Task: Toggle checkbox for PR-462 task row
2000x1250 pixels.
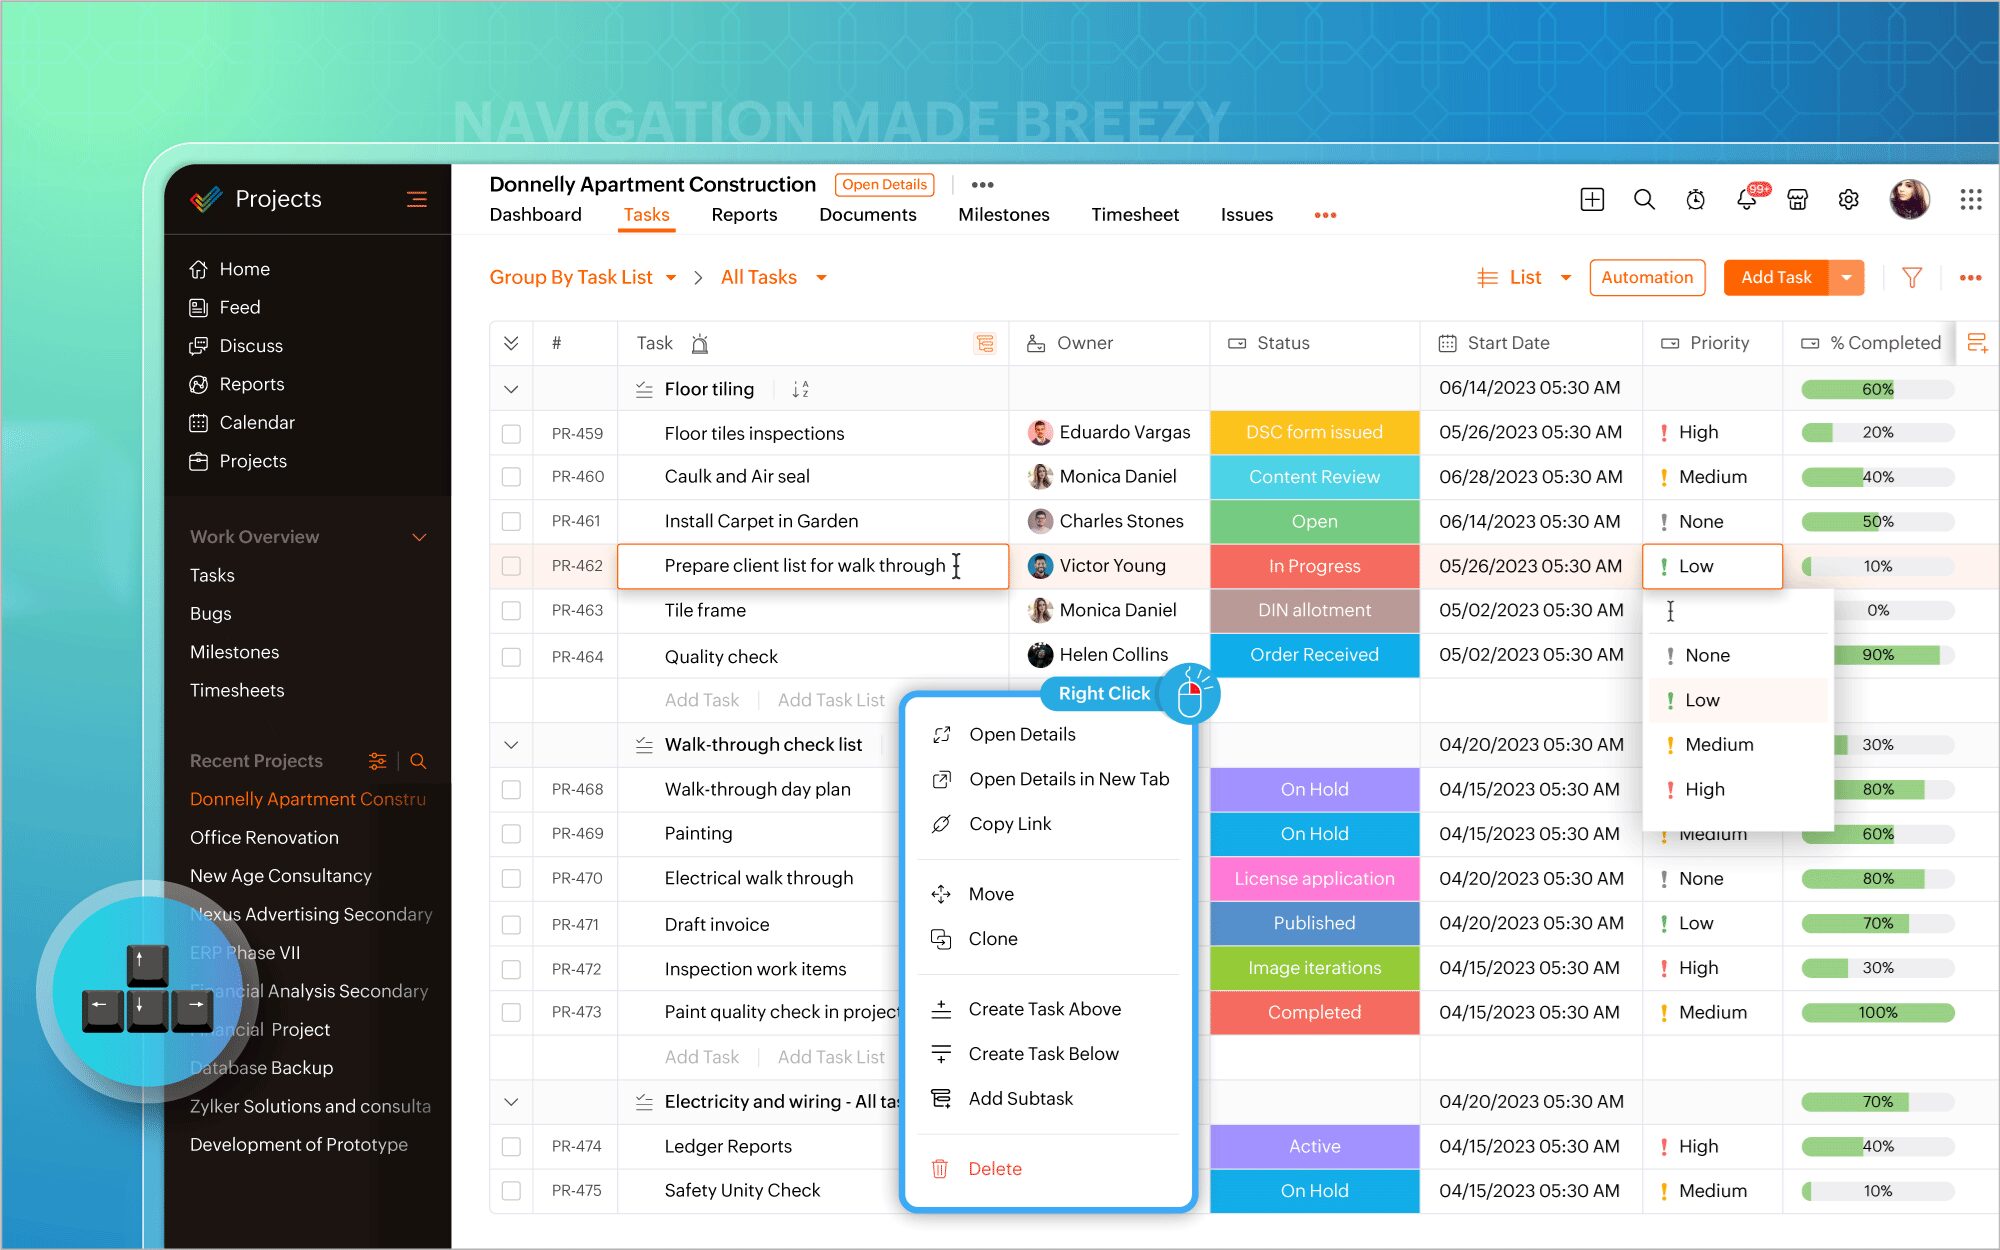Action: click(511, 566)
